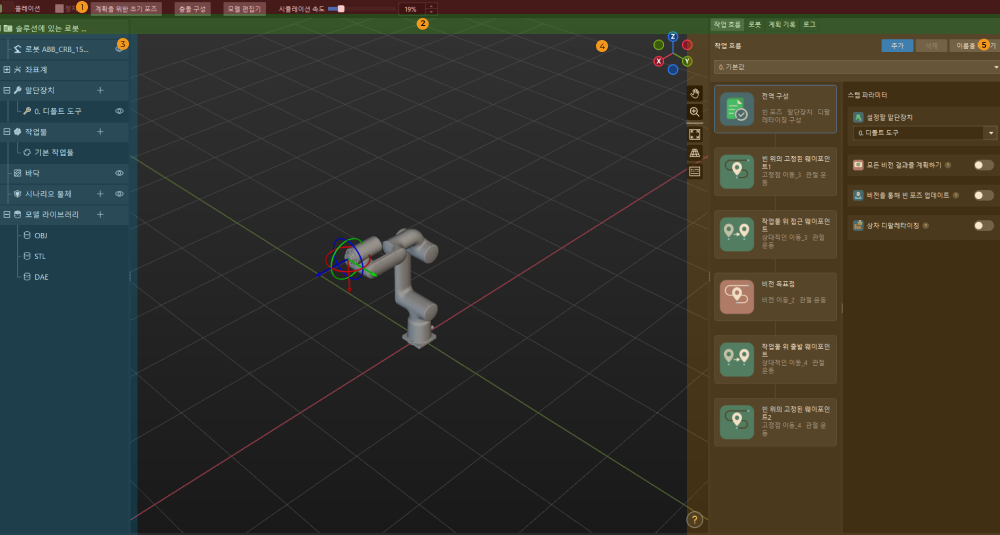Select the OBJ model library item
Viewport: 1000px width, 535px height.
[x=41, y=235]
